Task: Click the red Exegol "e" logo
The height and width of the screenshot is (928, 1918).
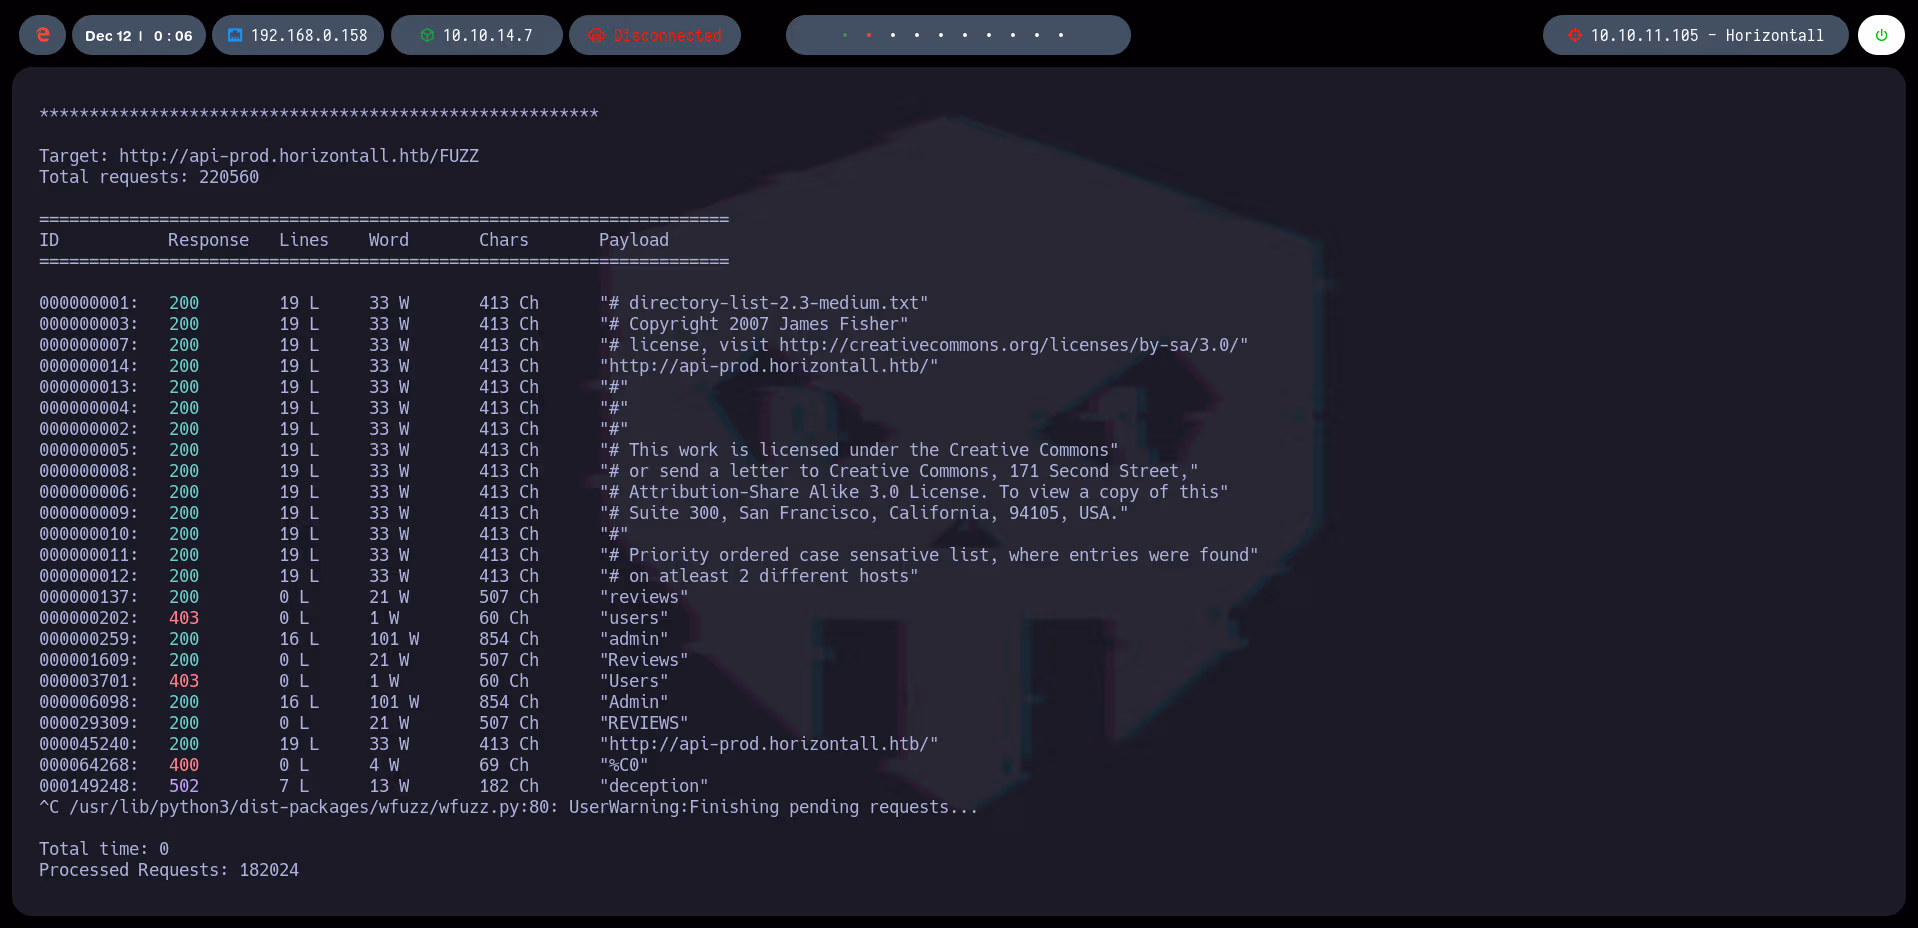Action: tap(41, 34)
